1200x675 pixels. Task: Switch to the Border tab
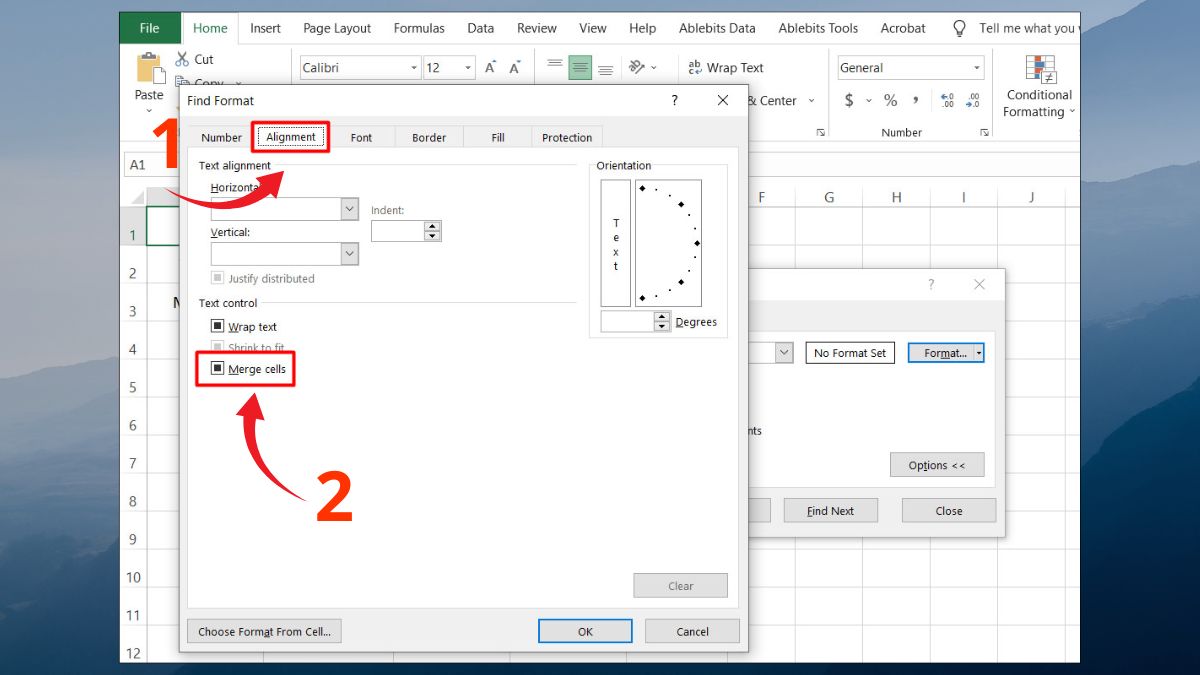[429, 138]
